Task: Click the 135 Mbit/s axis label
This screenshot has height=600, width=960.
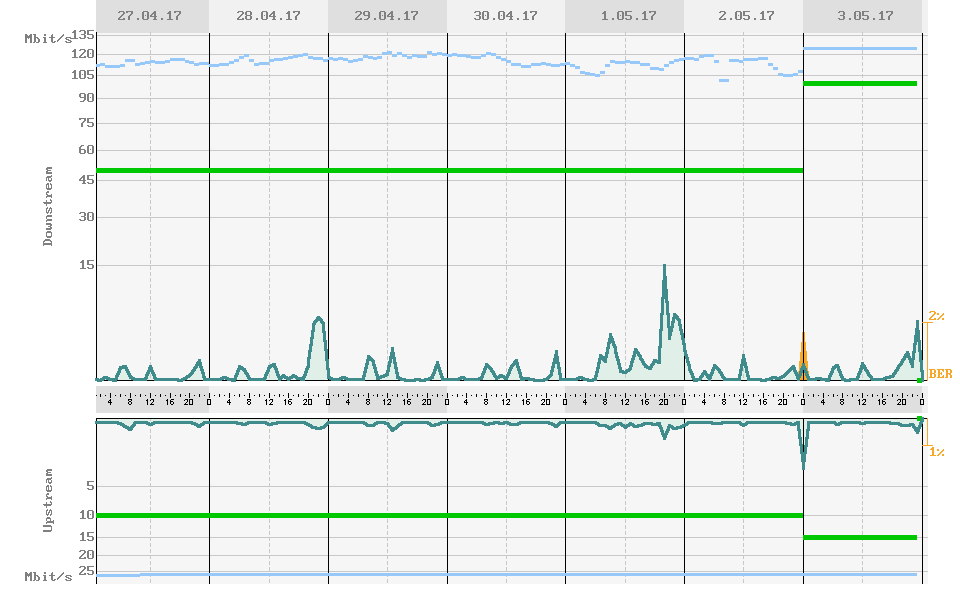Action: coord(83,35)
